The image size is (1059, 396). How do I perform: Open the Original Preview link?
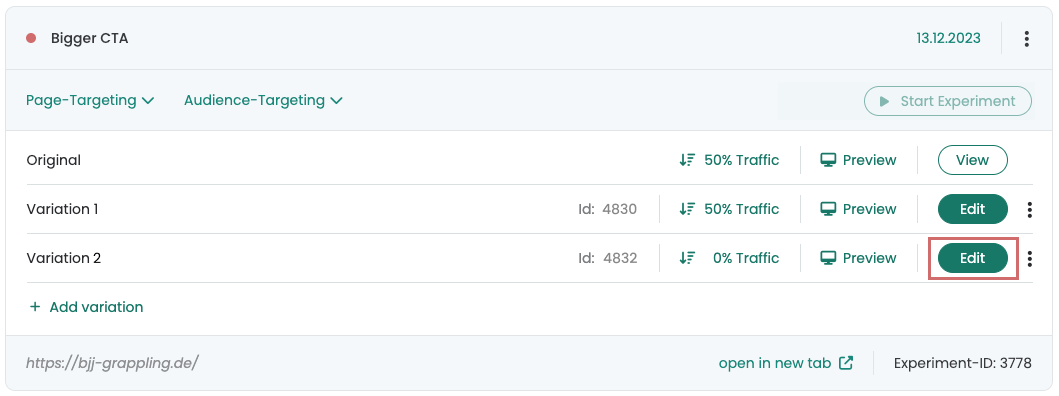click(858, 160)
